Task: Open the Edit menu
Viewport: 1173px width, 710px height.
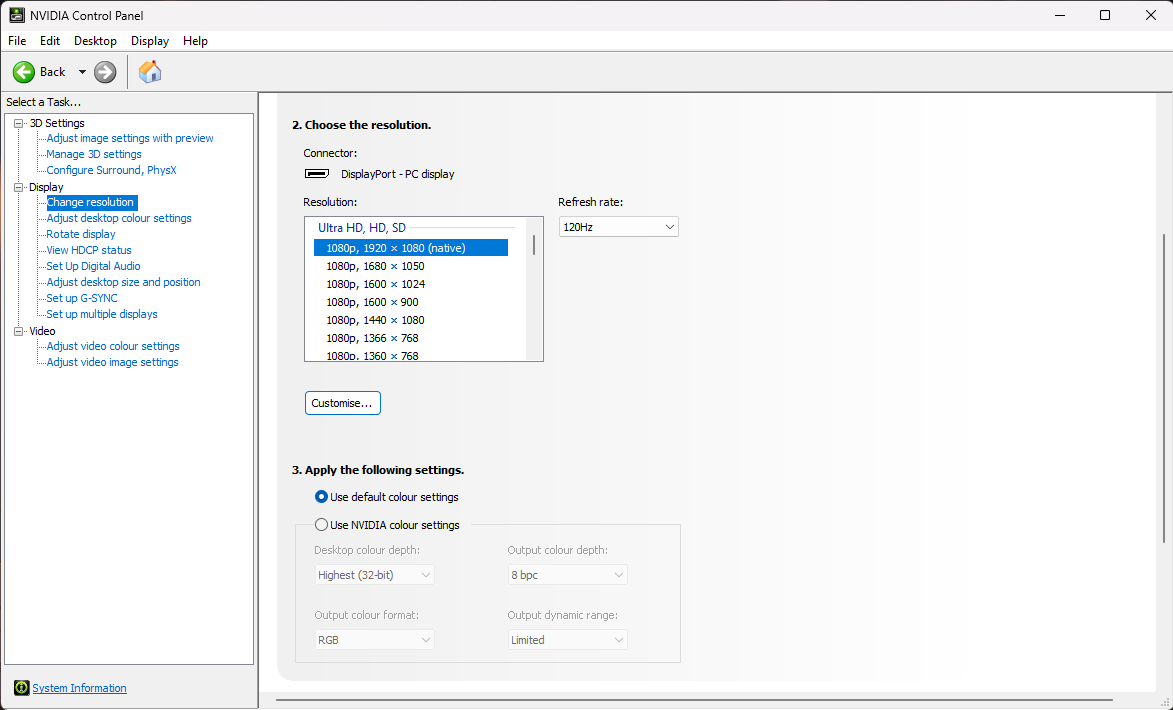Action: [x=50, y=40]
